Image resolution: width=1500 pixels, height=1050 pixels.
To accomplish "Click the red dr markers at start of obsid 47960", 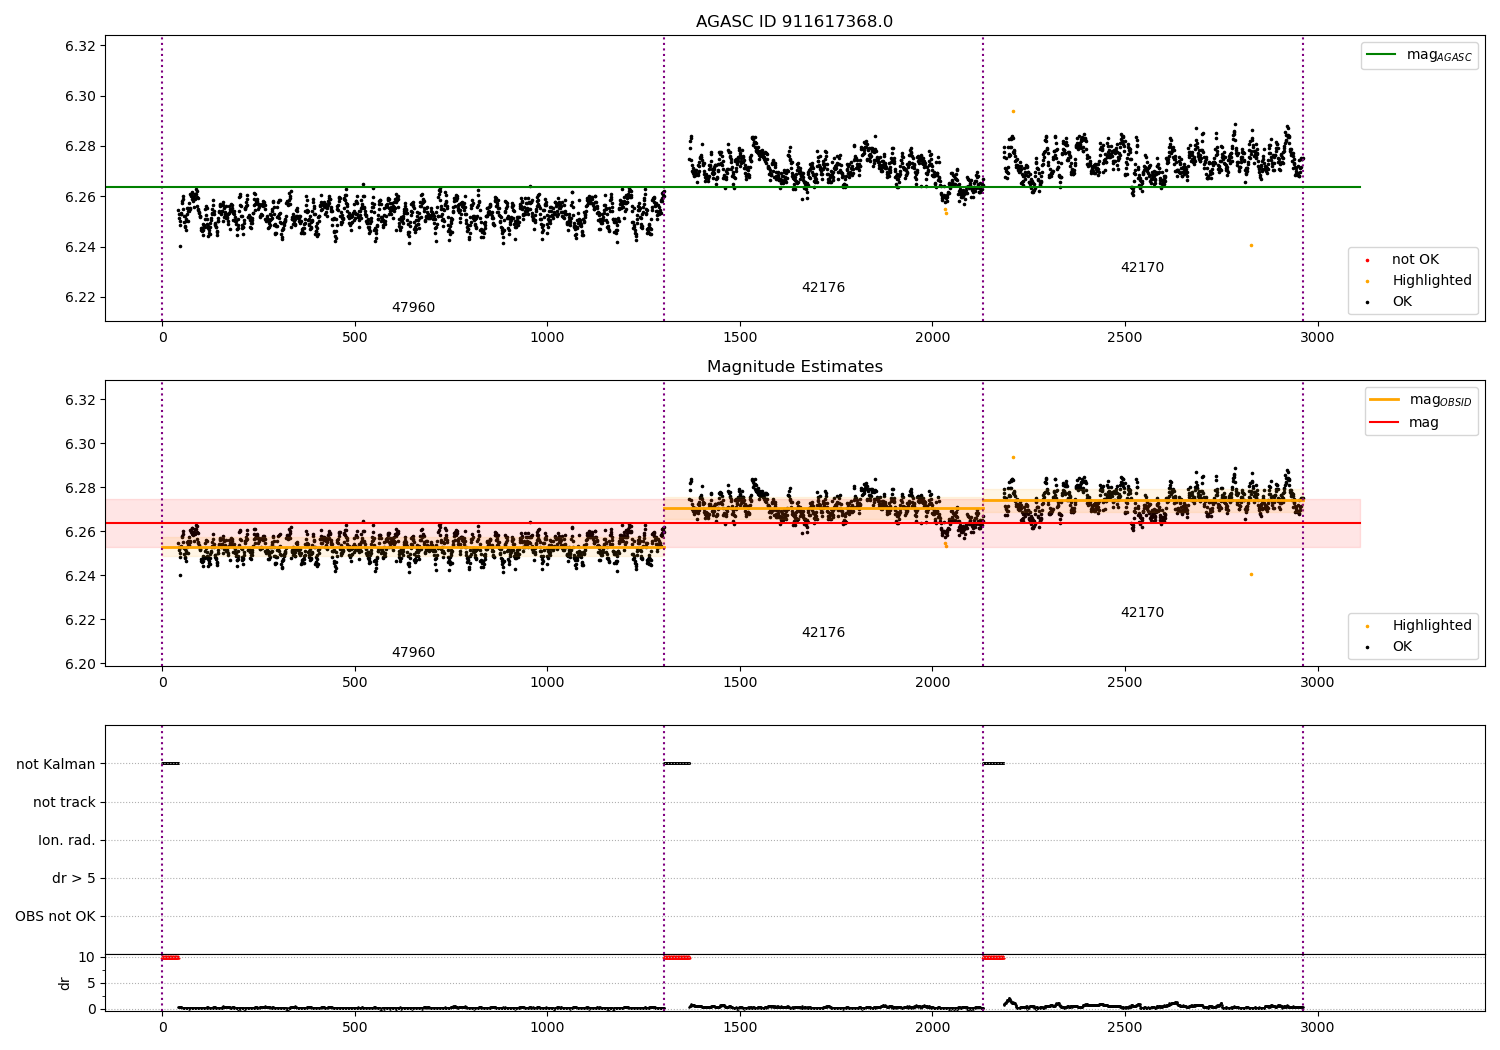I will click(171, 958).
